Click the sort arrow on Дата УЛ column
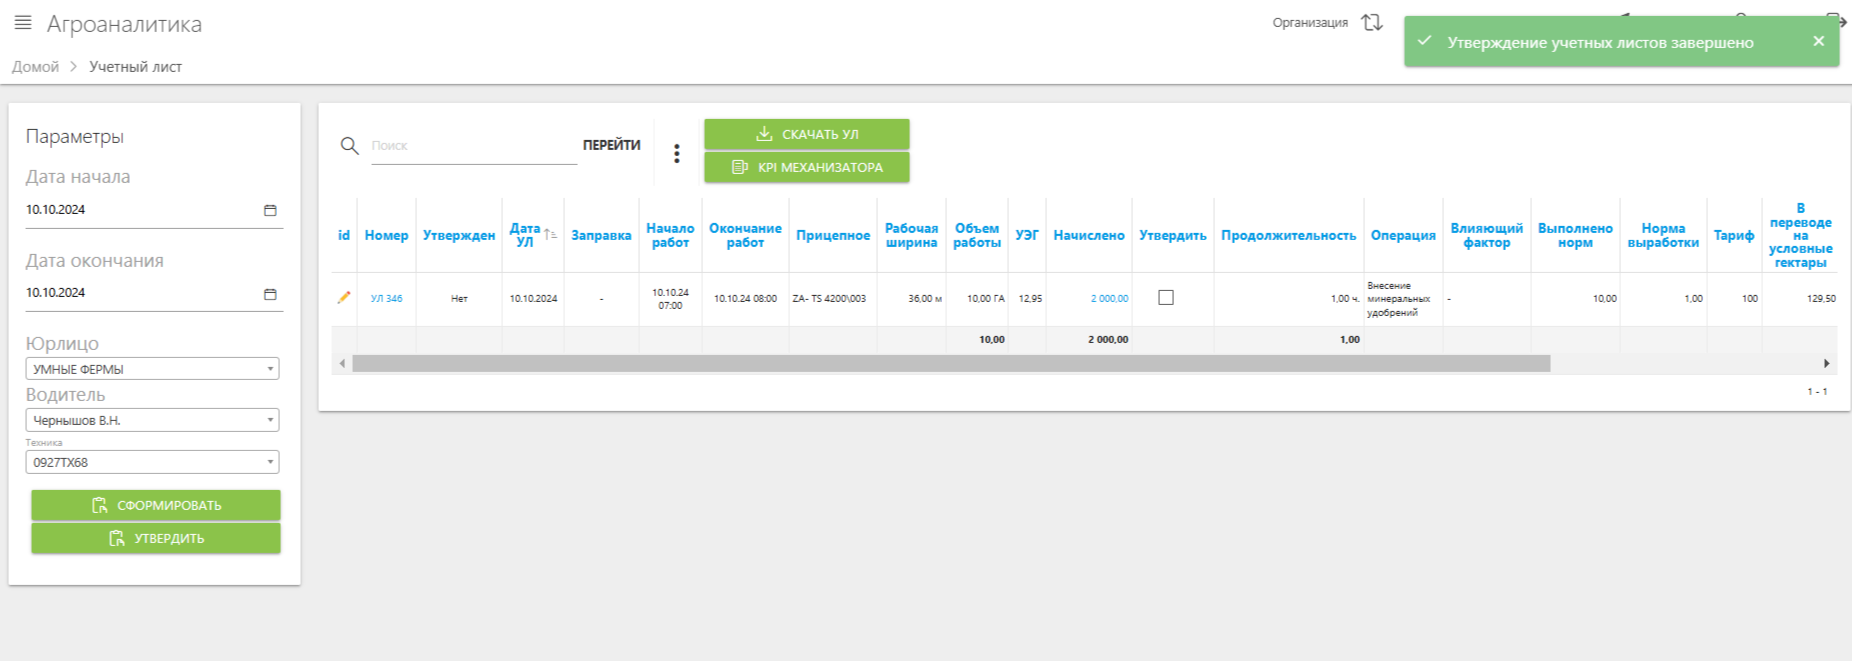The image size is (1852, 661). tap(550, 235)
